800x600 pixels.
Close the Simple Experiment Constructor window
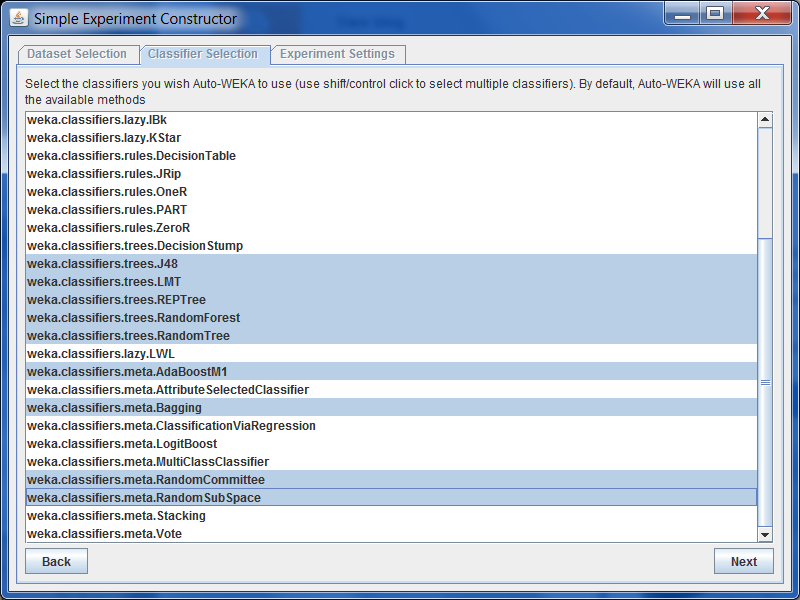click(762, 14)
